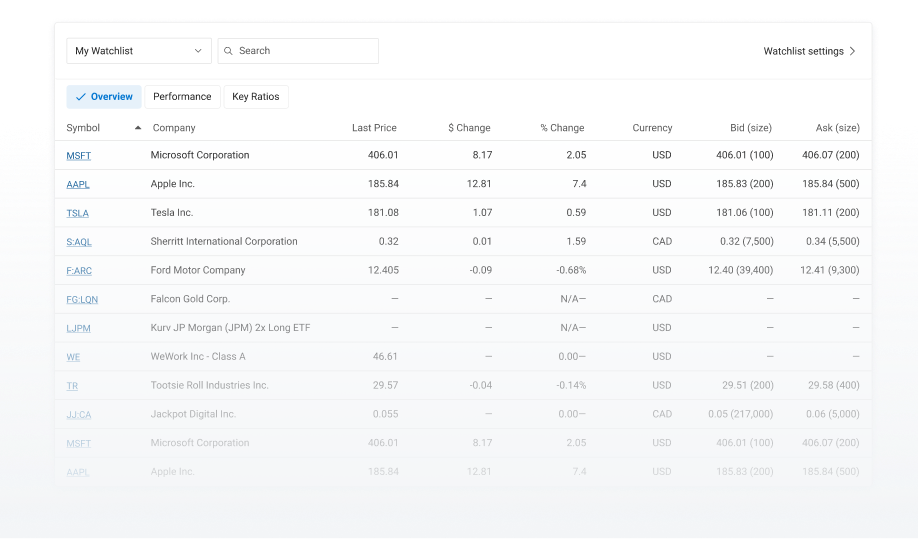The width and height of the screenshot is (919, 539).
Task: Switch to the Key Ratios tab
Action: 256,97
